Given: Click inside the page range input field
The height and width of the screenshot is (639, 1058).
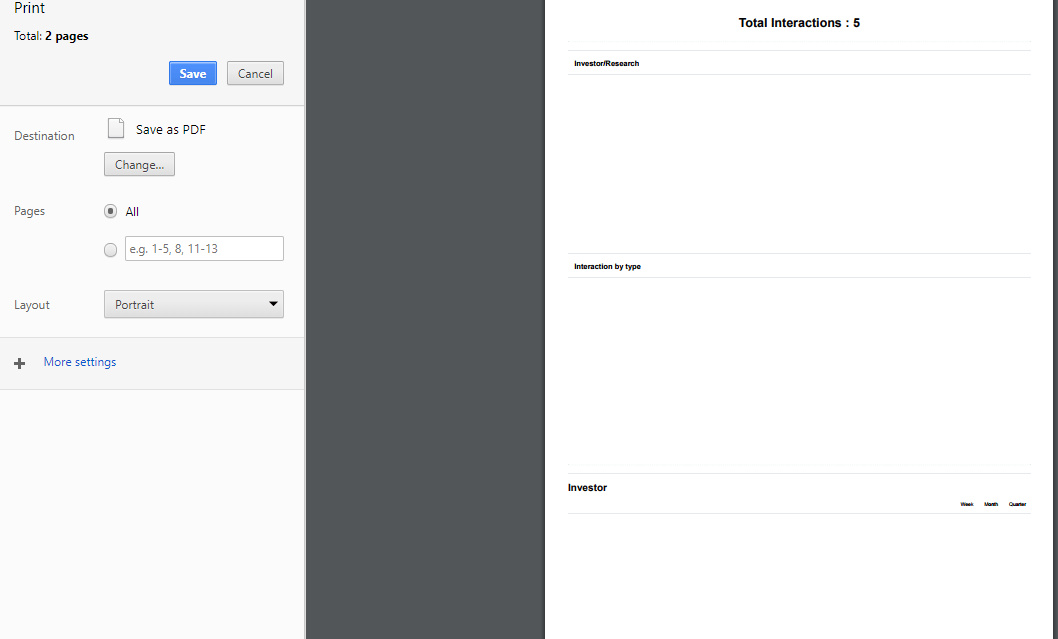Looking at the screenshot, I should point(203,248).
